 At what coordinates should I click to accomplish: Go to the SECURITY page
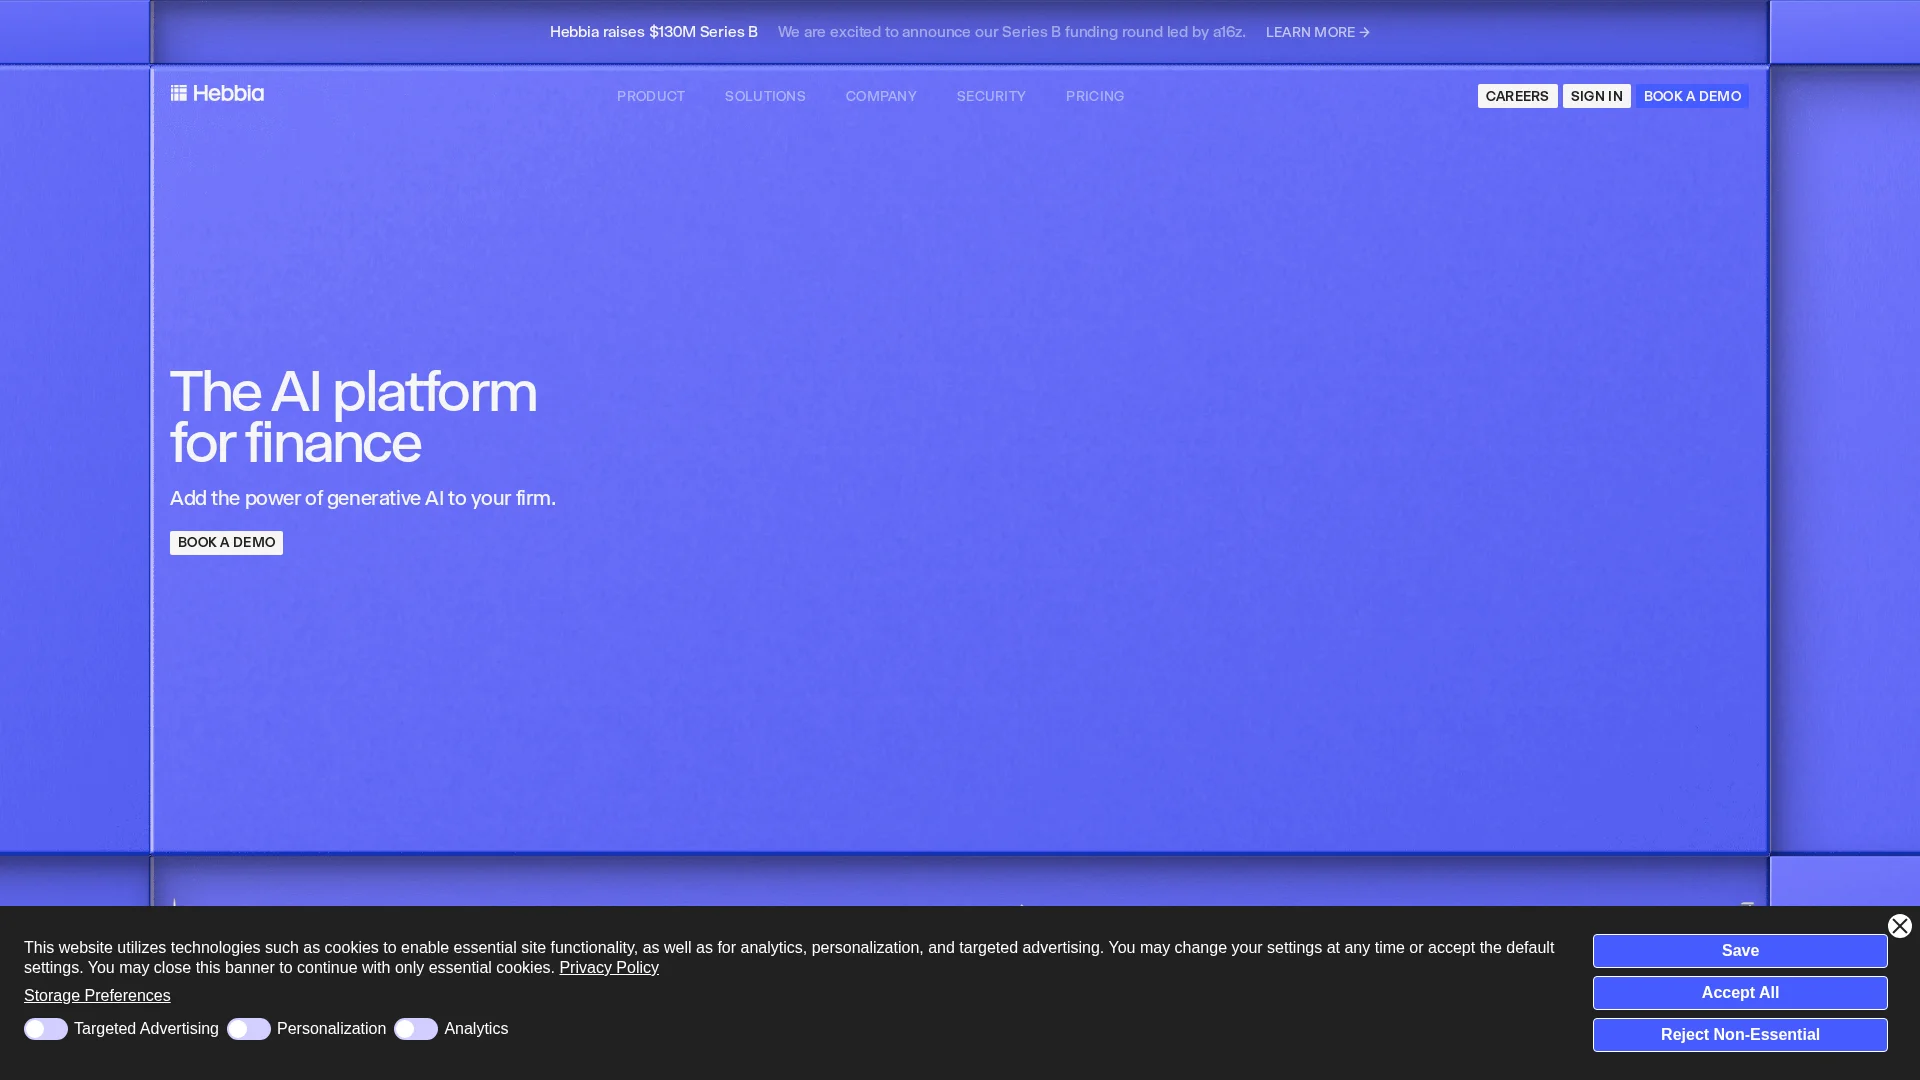tap(990, 96)
